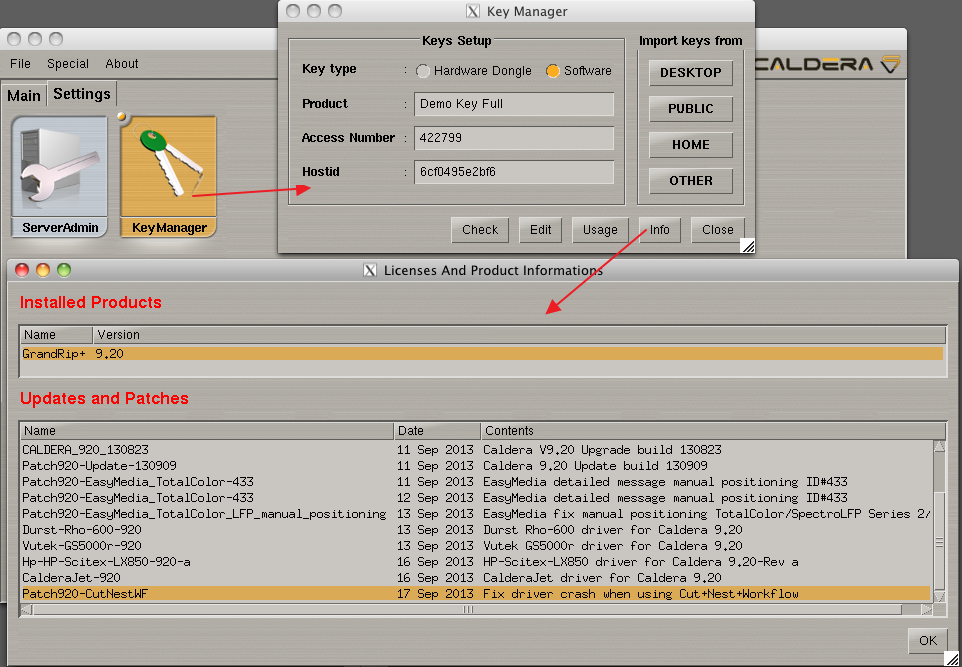Sort patches by the Date column header
The width and height of the screenshot is (962, 667).
point(436,431)
